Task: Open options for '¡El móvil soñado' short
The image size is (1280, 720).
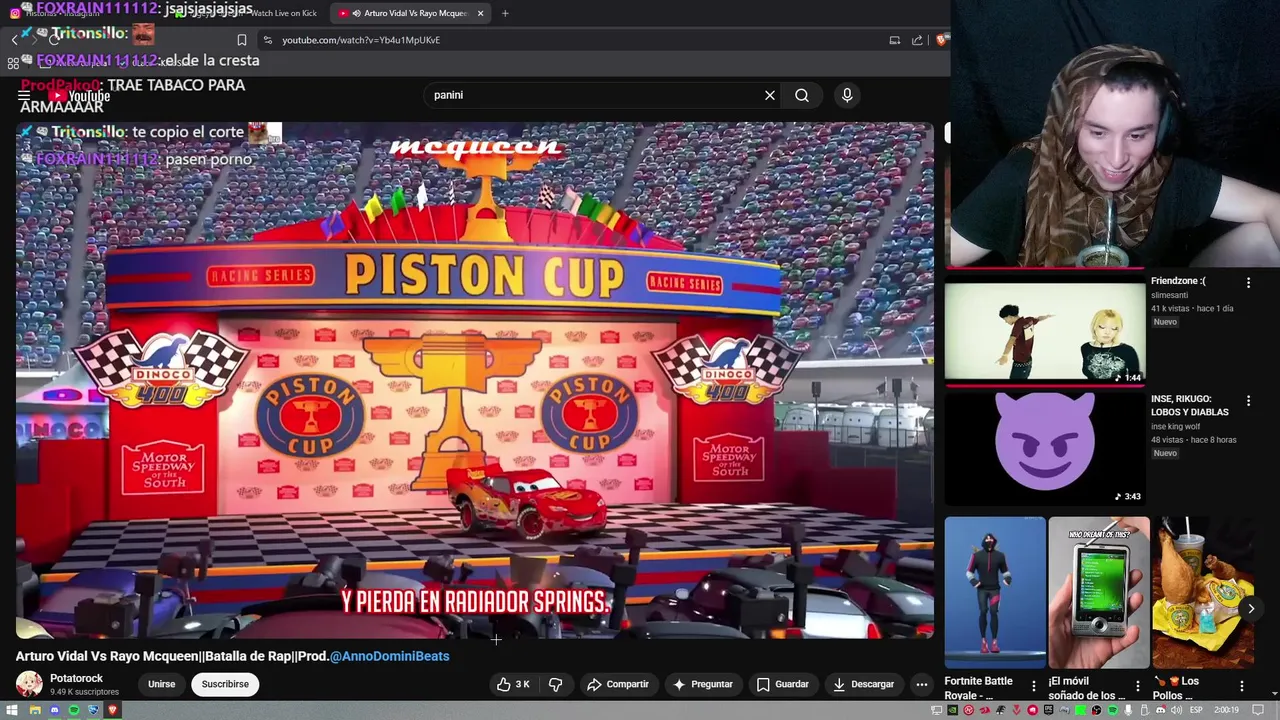Action: point(1138,686)
